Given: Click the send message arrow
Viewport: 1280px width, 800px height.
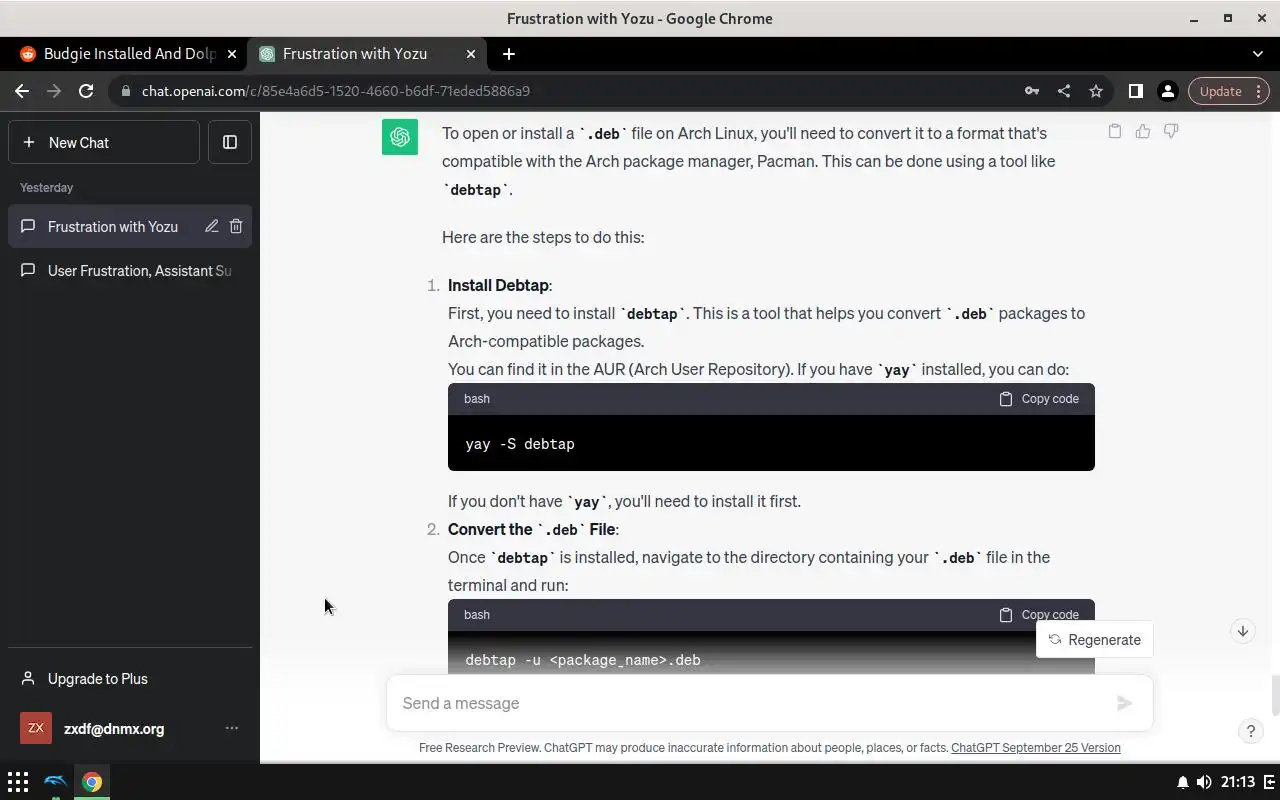Looking at the screenshot, I should coord(1124,703).
